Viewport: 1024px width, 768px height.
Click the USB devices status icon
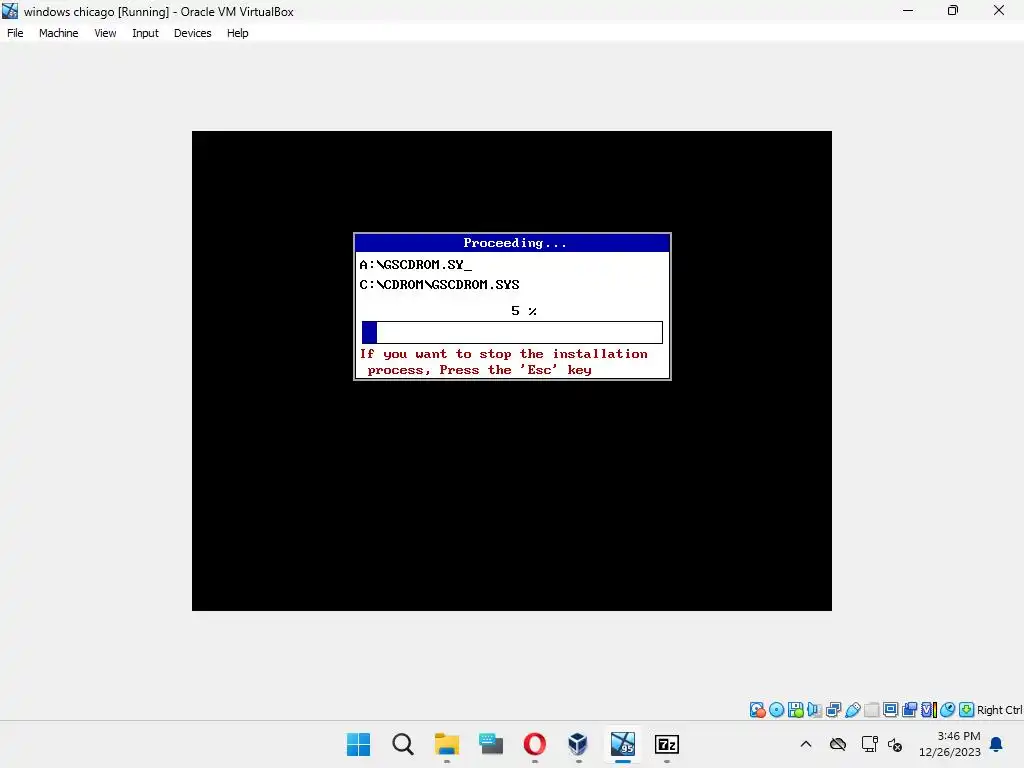[852, 710]
